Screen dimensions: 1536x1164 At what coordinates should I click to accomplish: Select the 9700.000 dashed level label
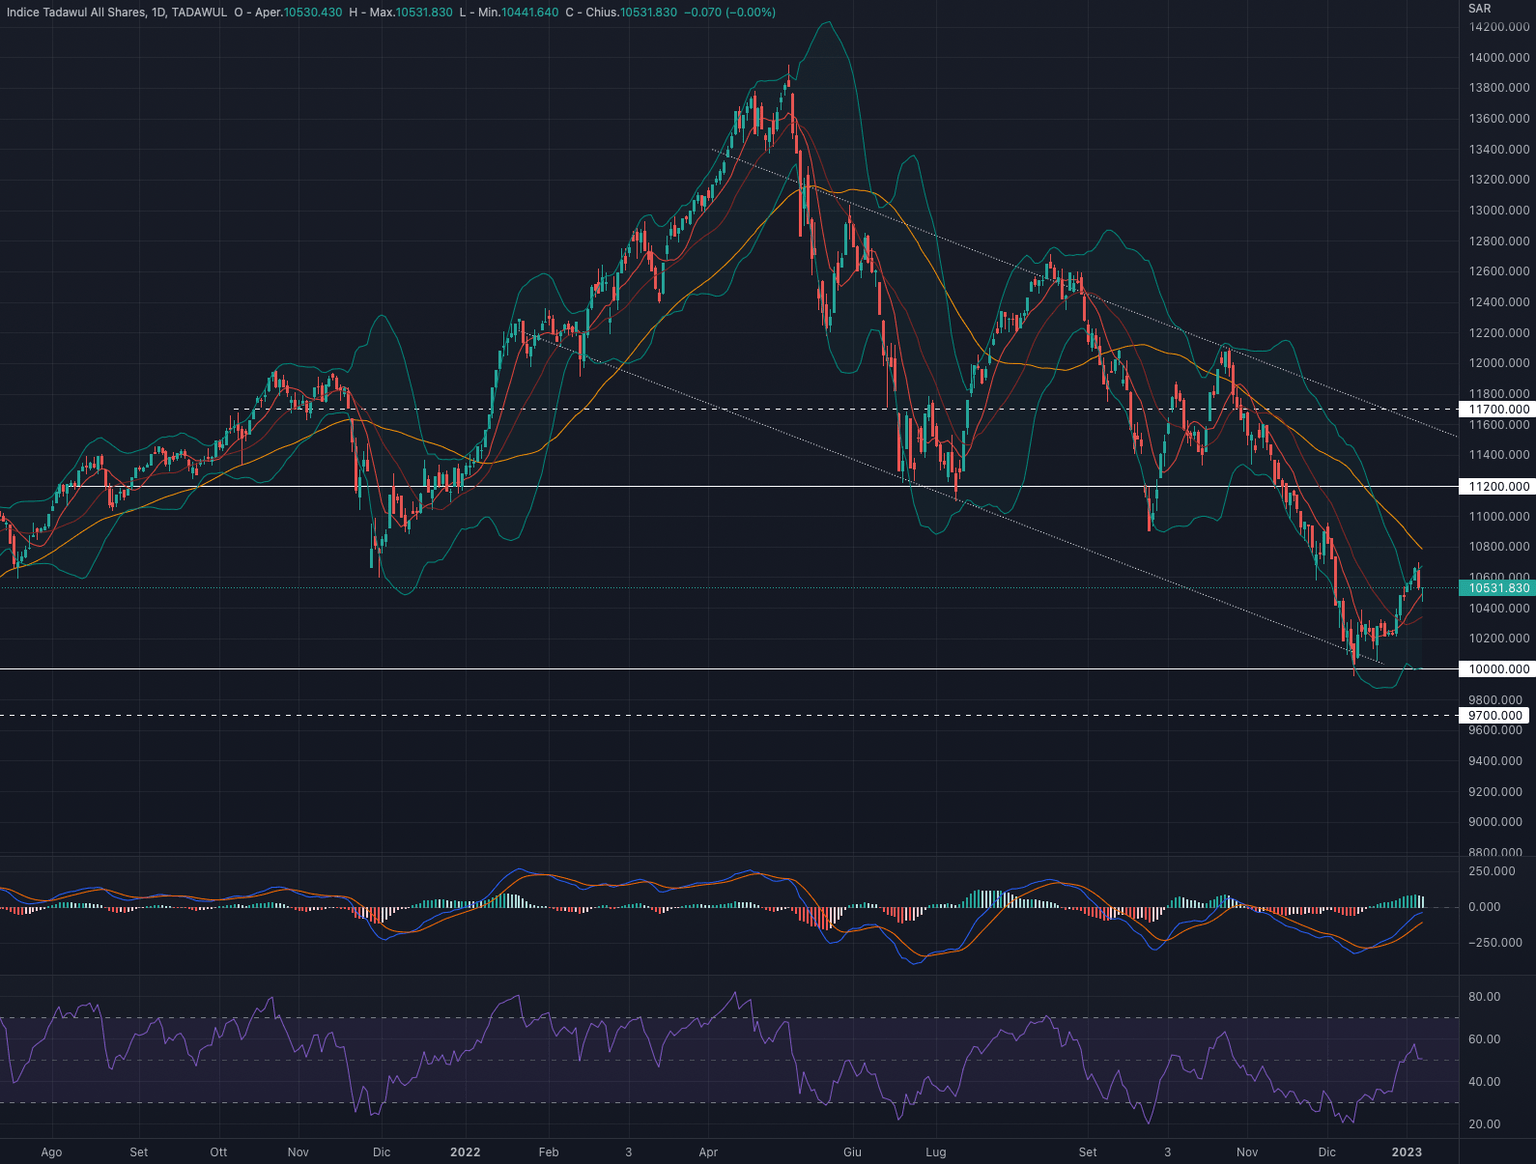click(x=1498, y=714)
